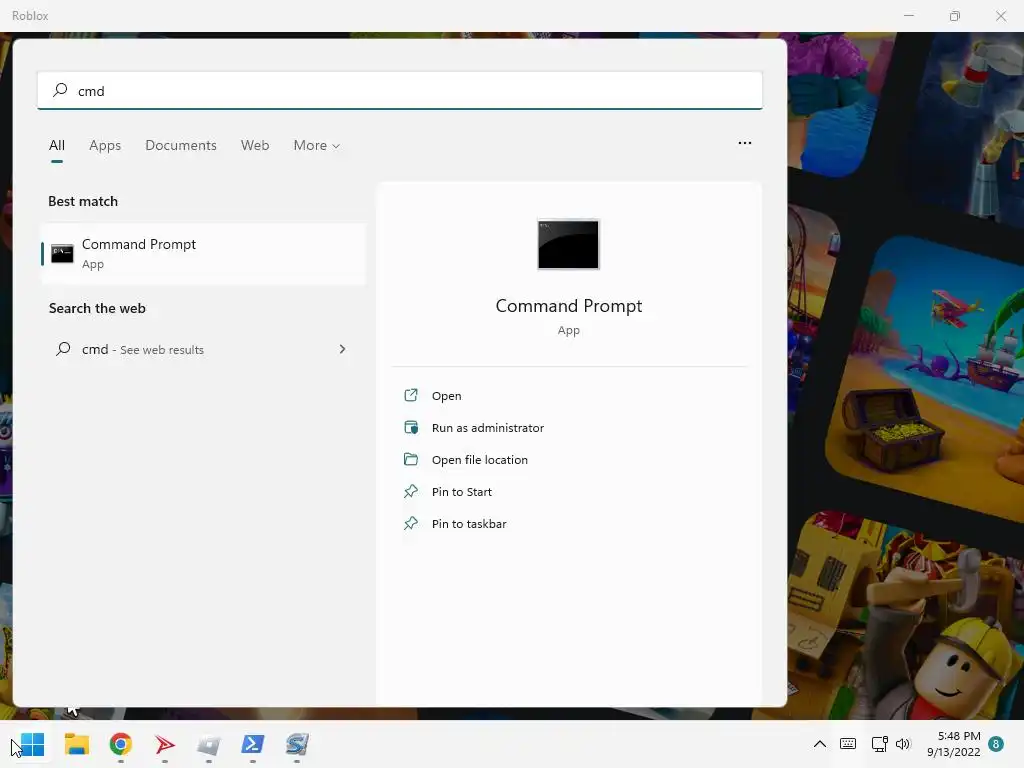The height and width of the screenshot is (768, 1024).
Task: Click the large Command Prompt preview thumbnail
Action: pyautogui.click(x=568, y=244)
